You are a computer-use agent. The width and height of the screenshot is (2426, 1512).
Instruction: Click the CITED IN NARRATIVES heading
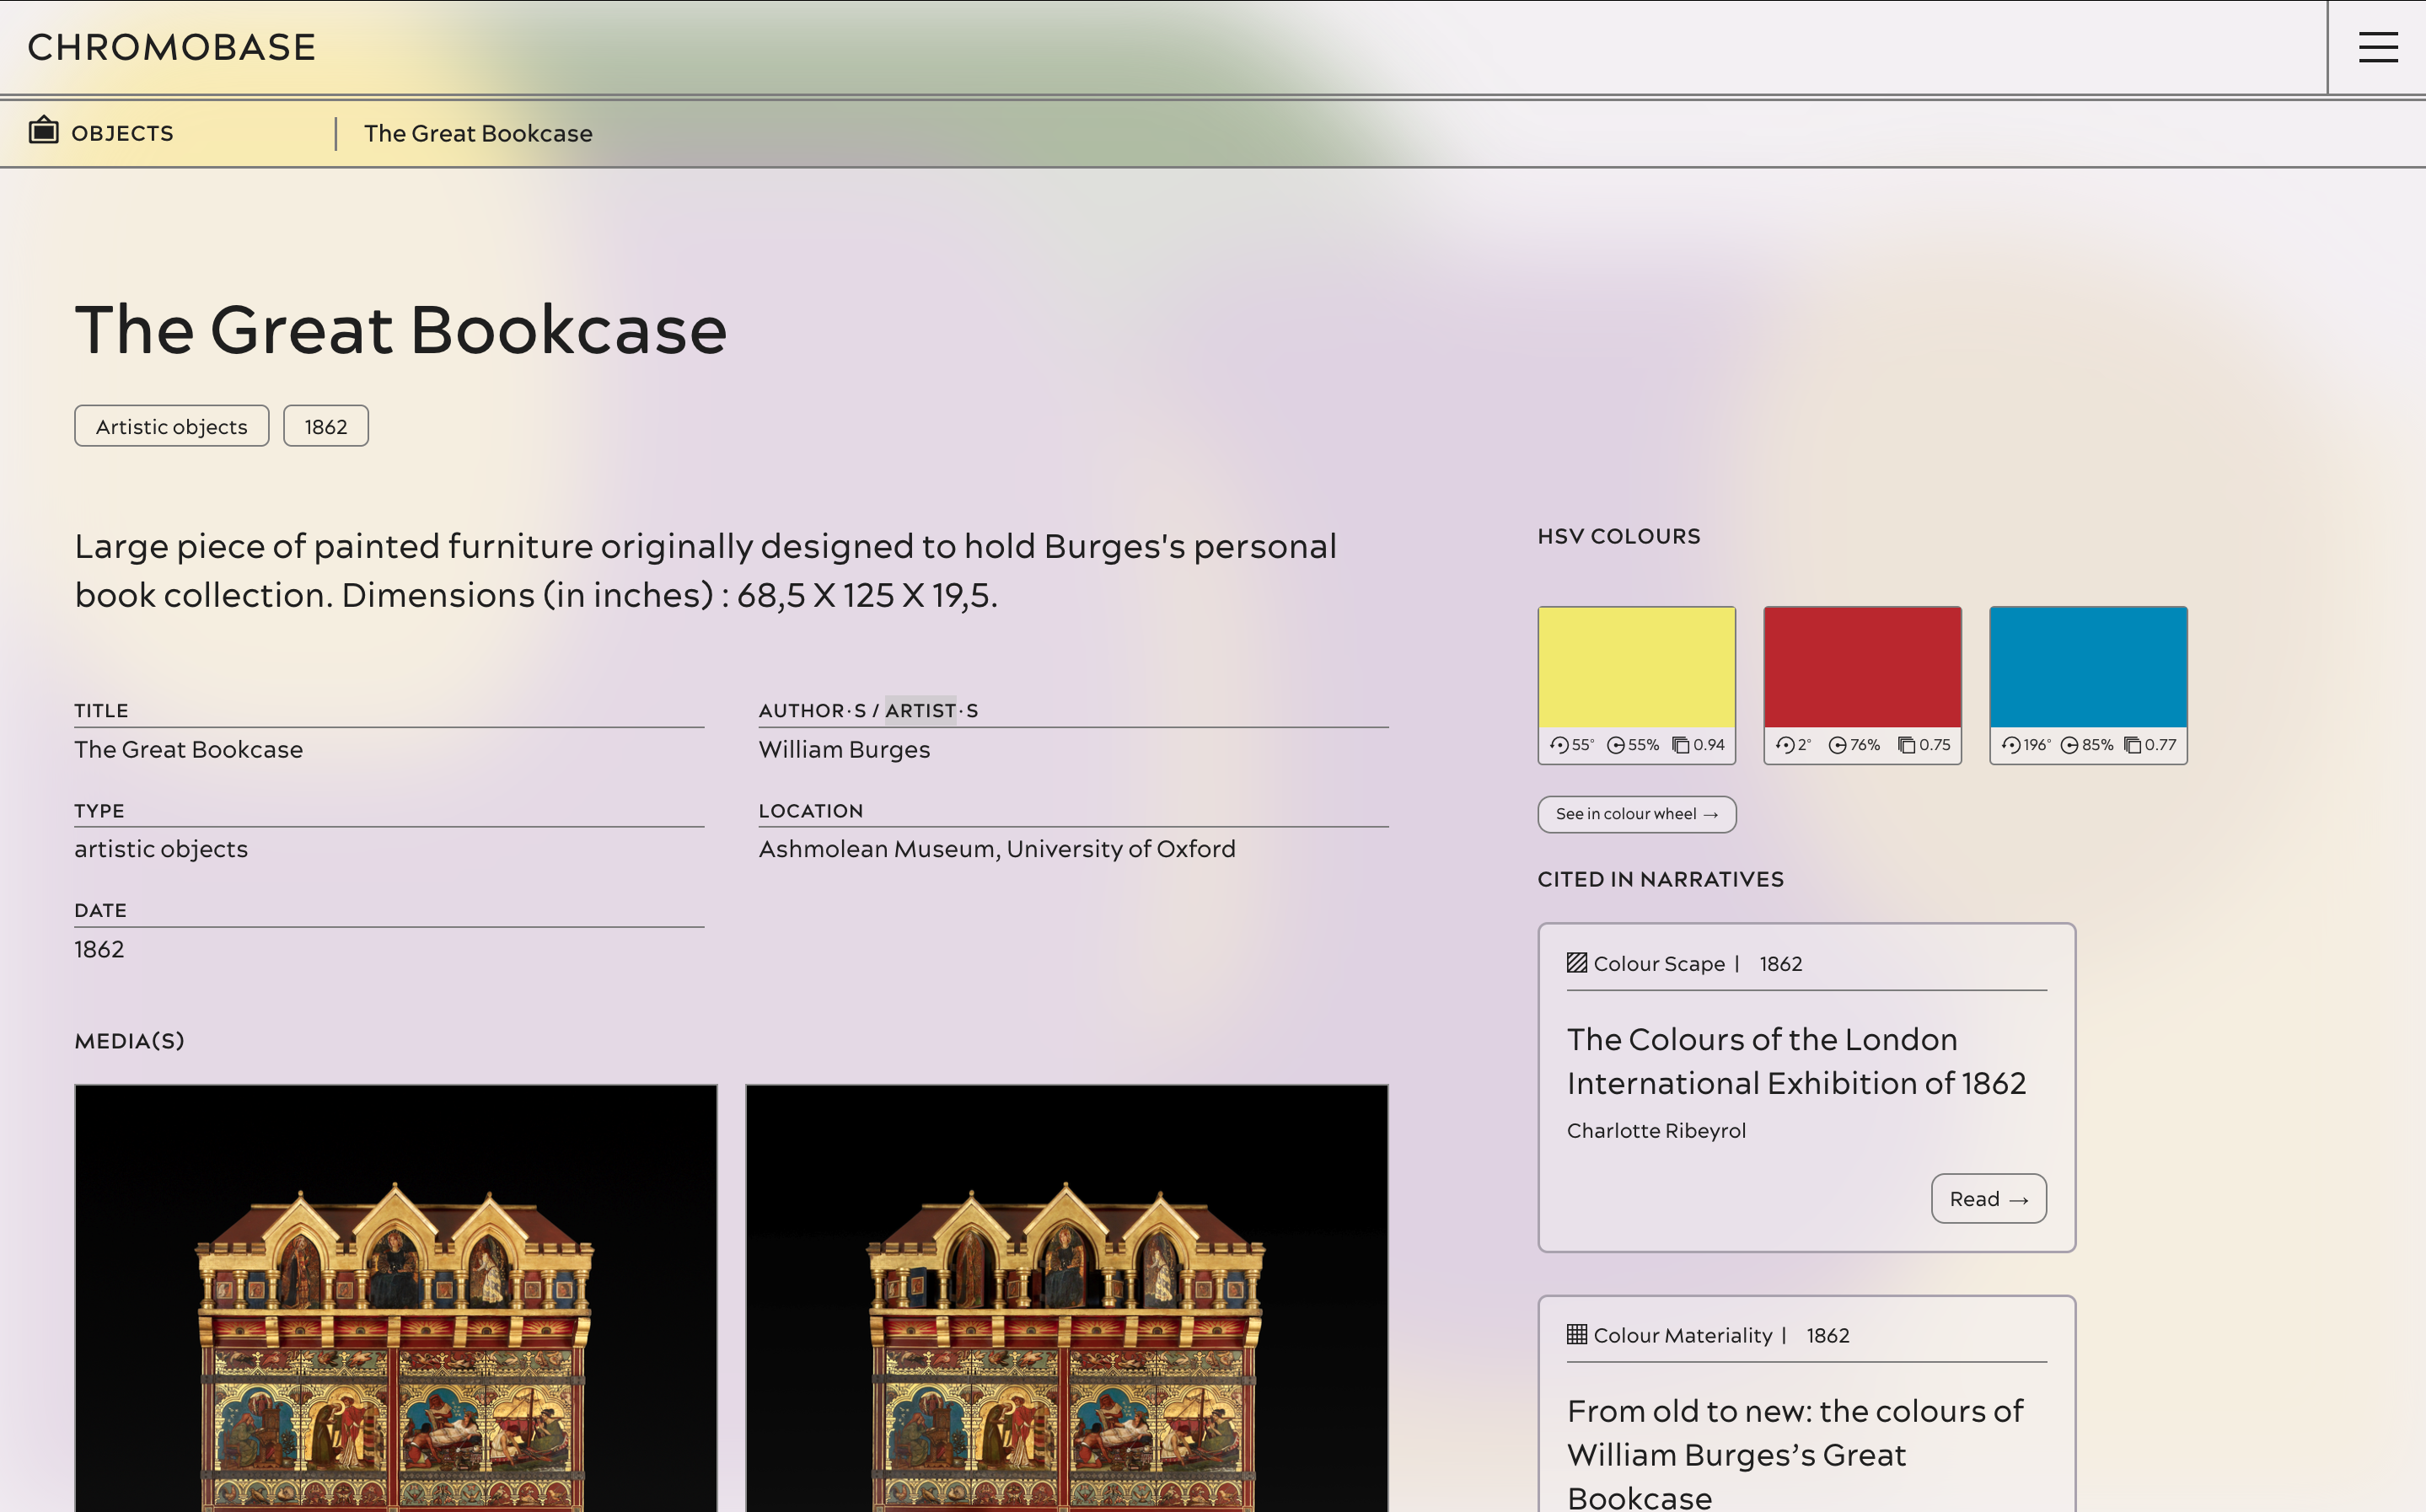click(x=1660, y=879)
